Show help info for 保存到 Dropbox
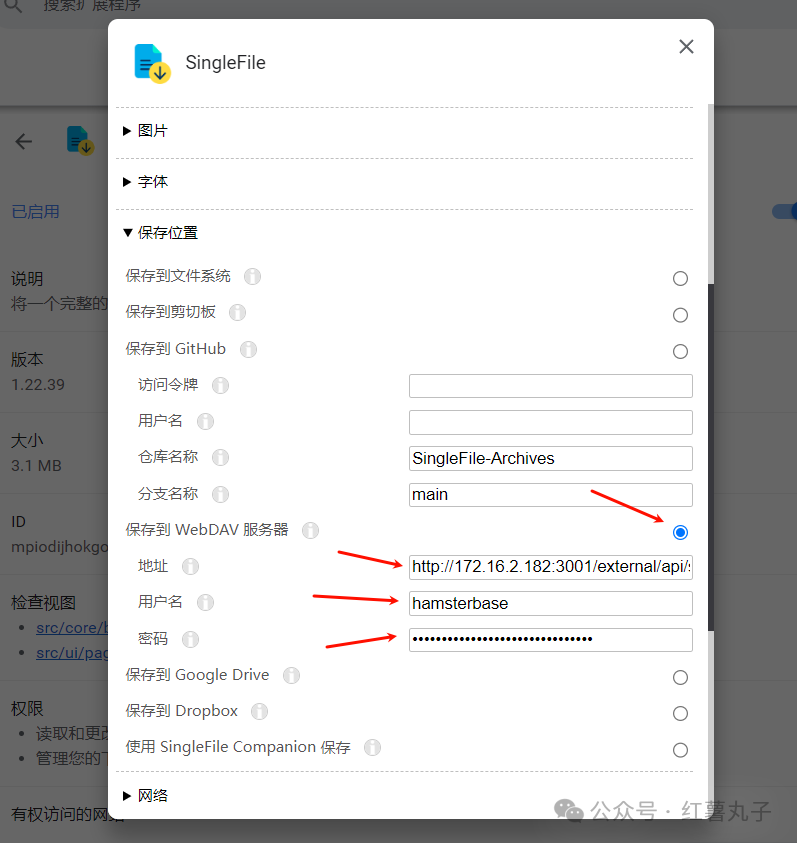This screenshot has width=797, height=843. pyautogui.click(x=259, y=711)
